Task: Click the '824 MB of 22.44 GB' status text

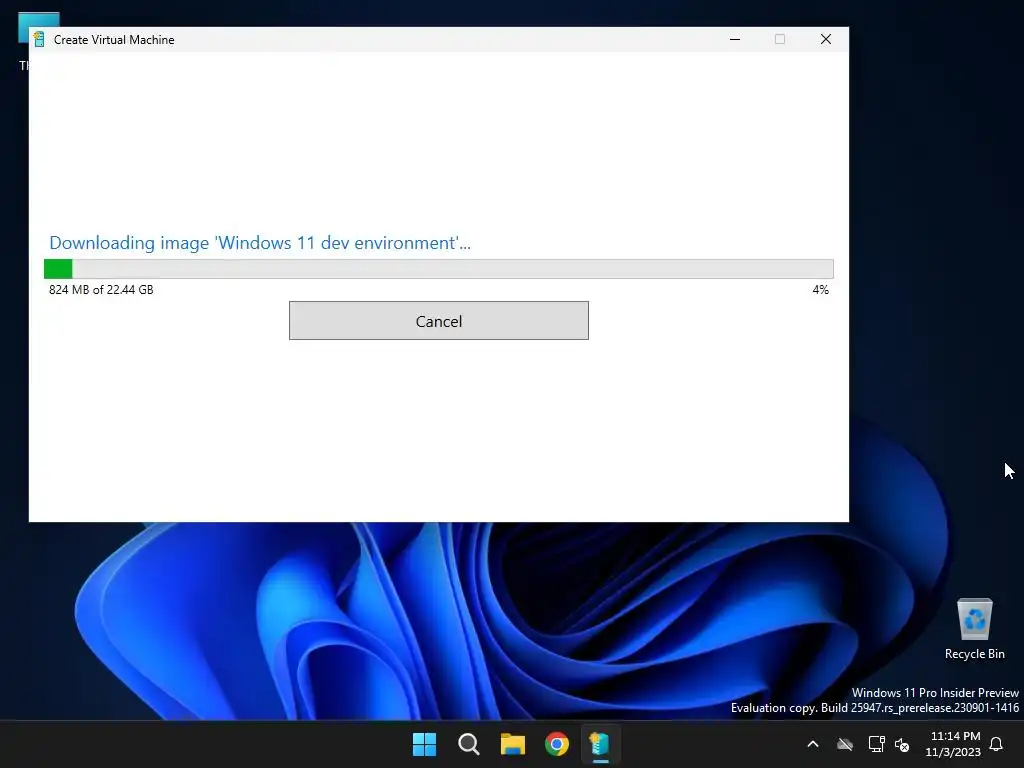Action: click(101, 289)
